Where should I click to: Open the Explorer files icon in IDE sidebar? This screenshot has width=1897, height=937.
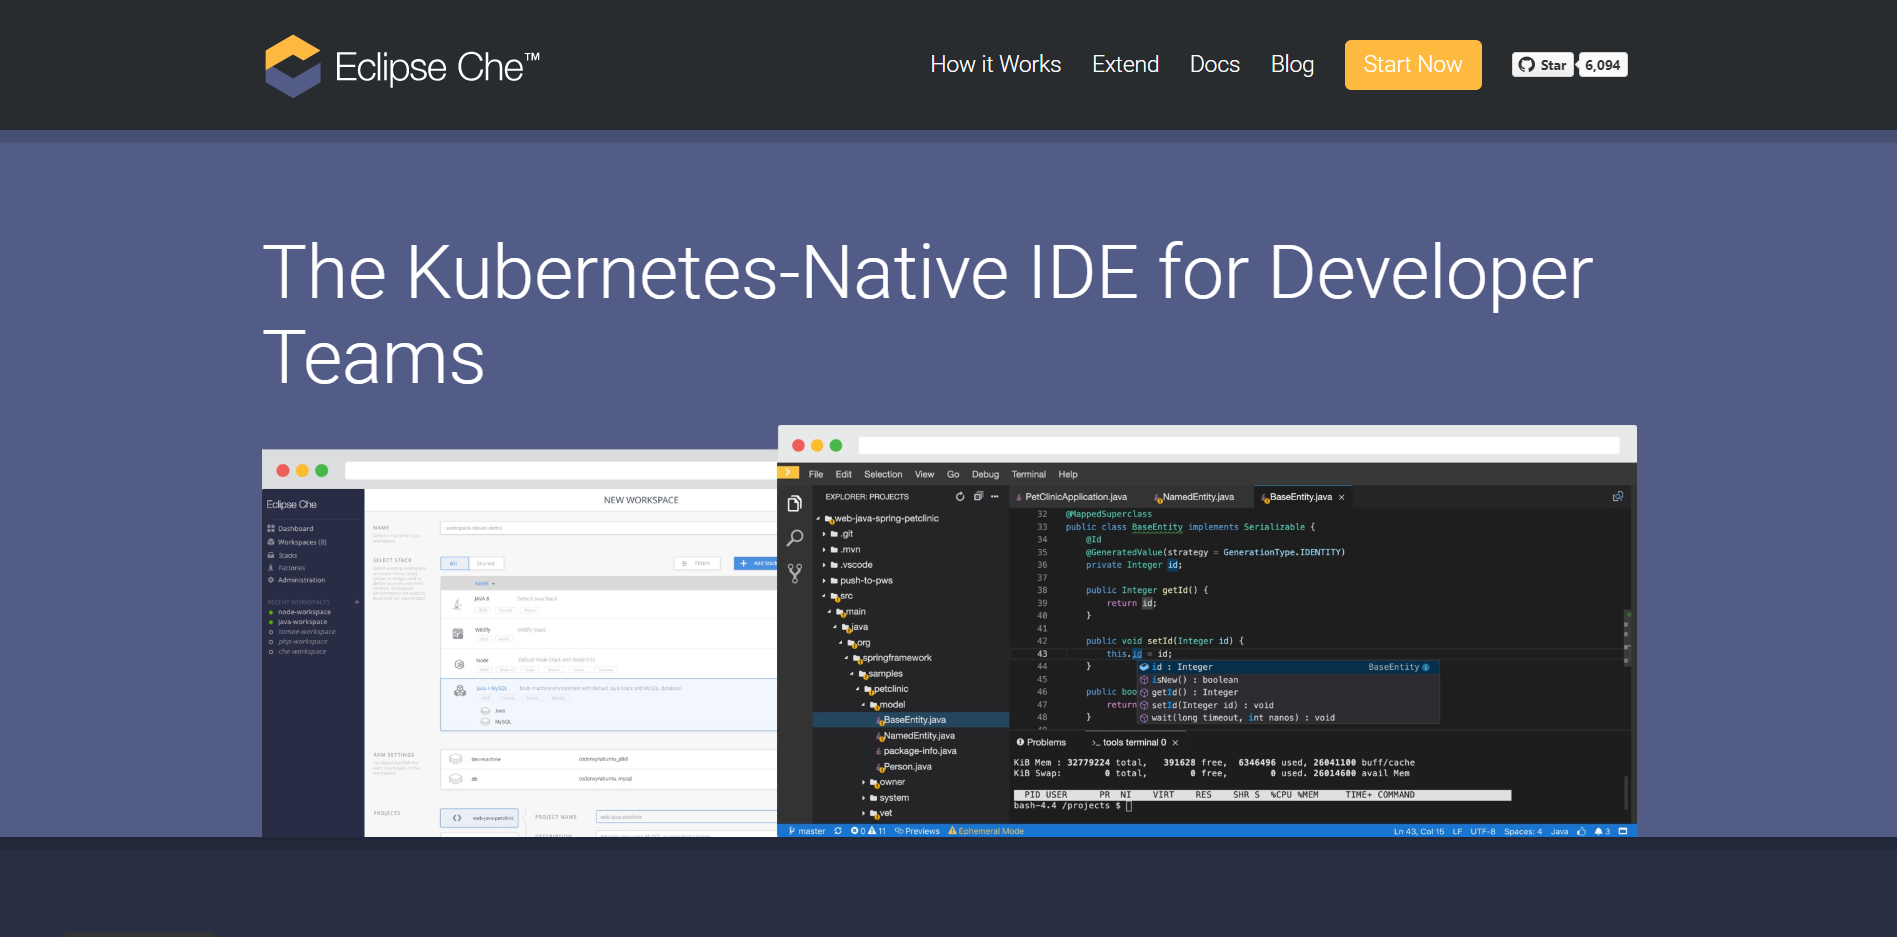795,503
